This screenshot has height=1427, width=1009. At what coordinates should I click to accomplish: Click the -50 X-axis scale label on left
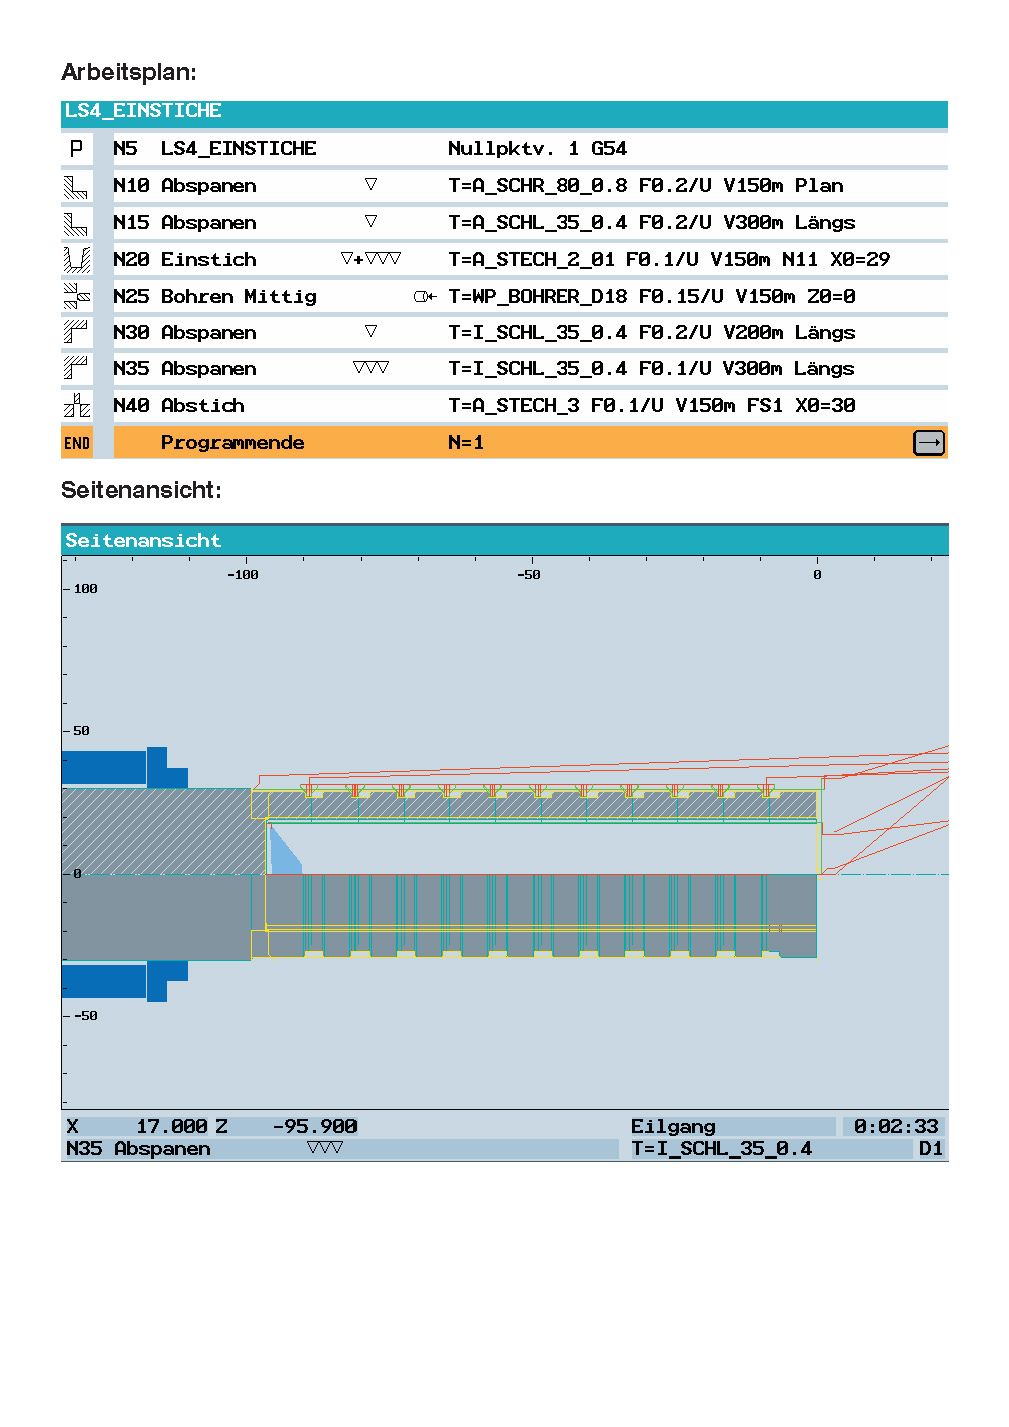click(86, 1016)
